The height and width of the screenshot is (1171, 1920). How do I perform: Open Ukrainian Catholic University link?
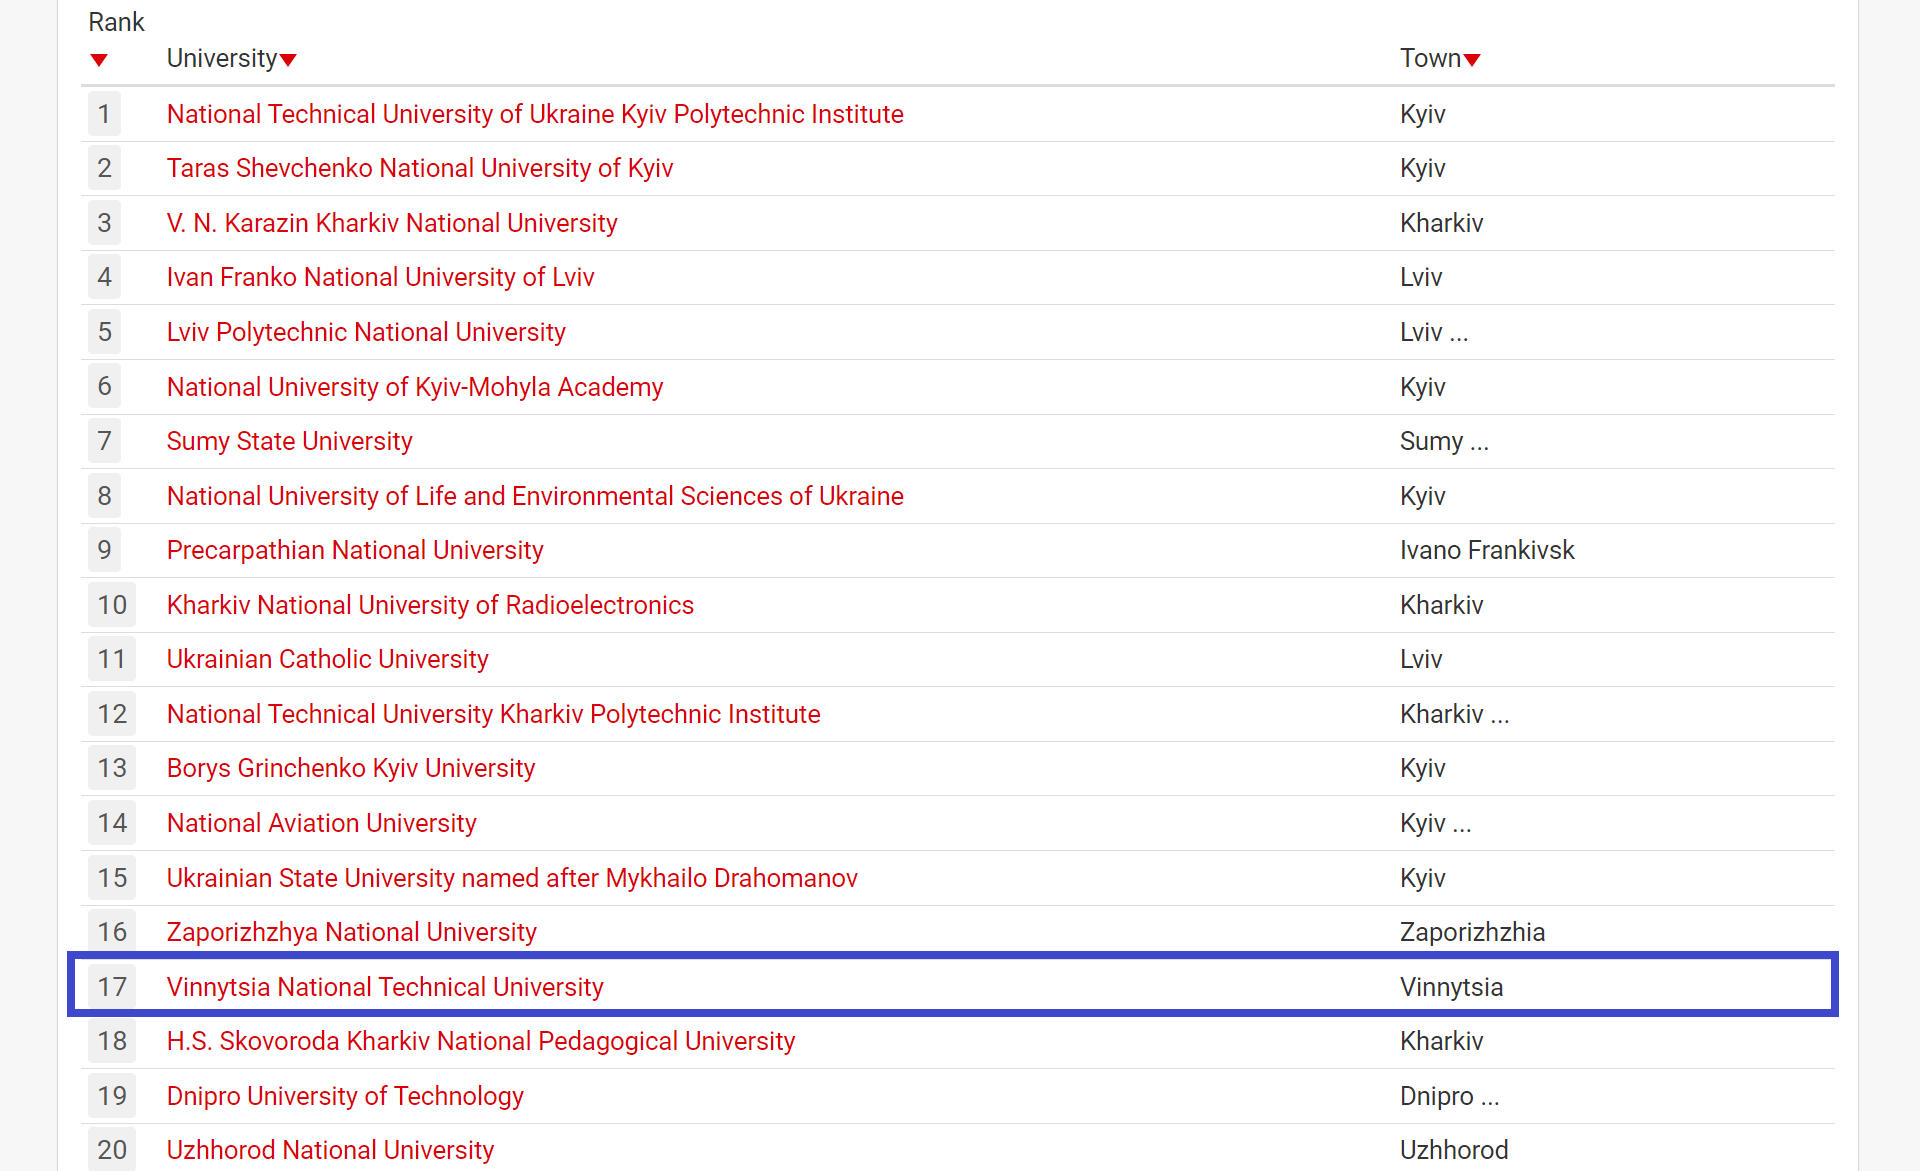tap(327, 659)
